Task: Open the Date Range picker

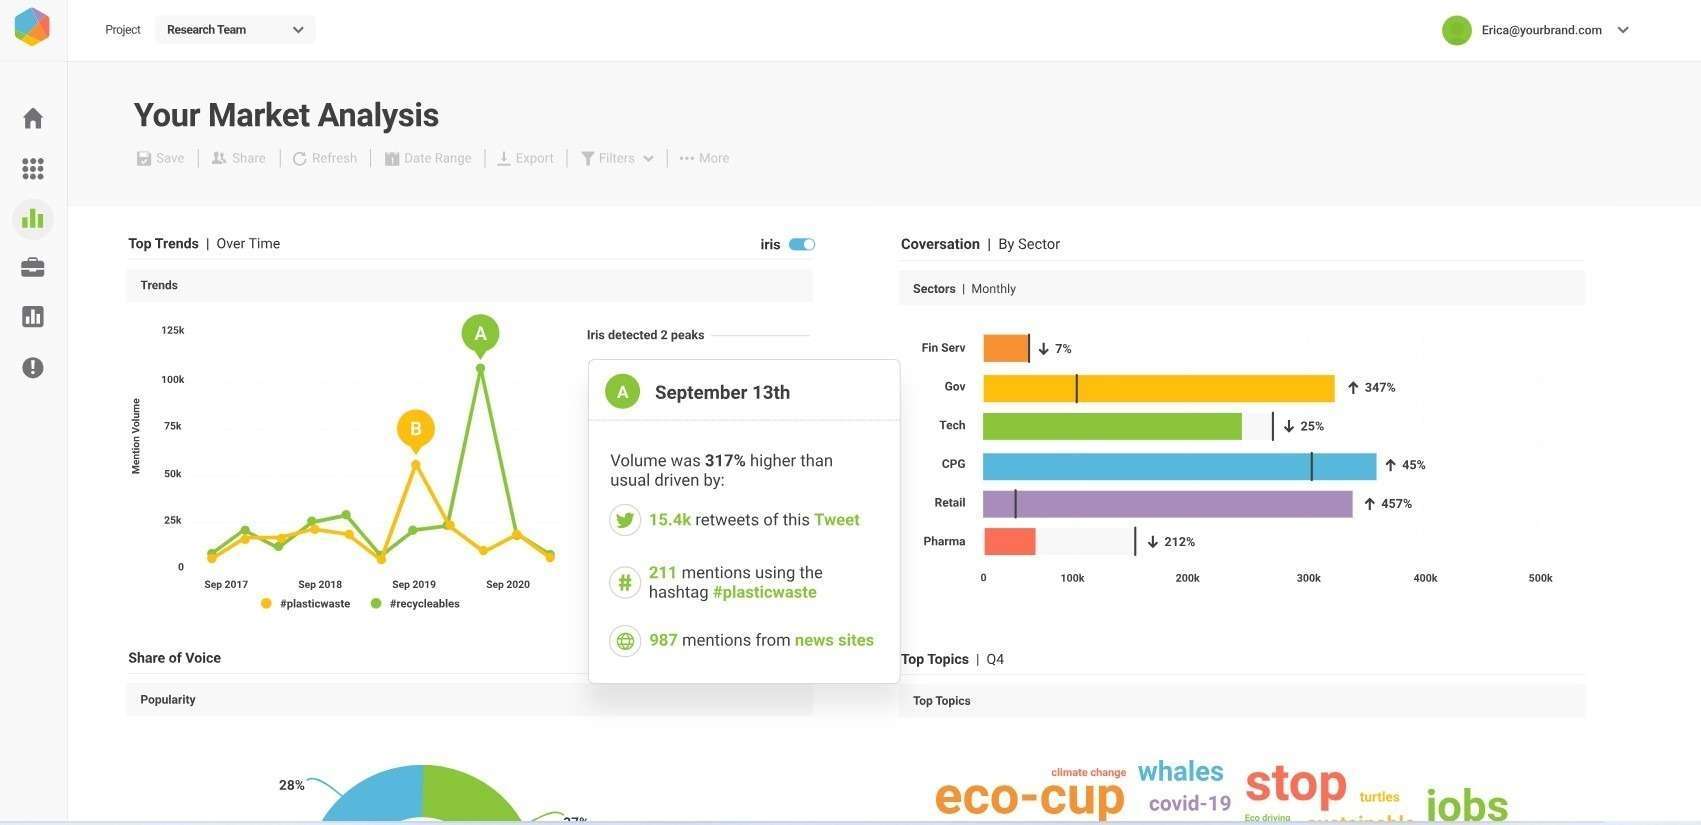Action: pos(428,158)
